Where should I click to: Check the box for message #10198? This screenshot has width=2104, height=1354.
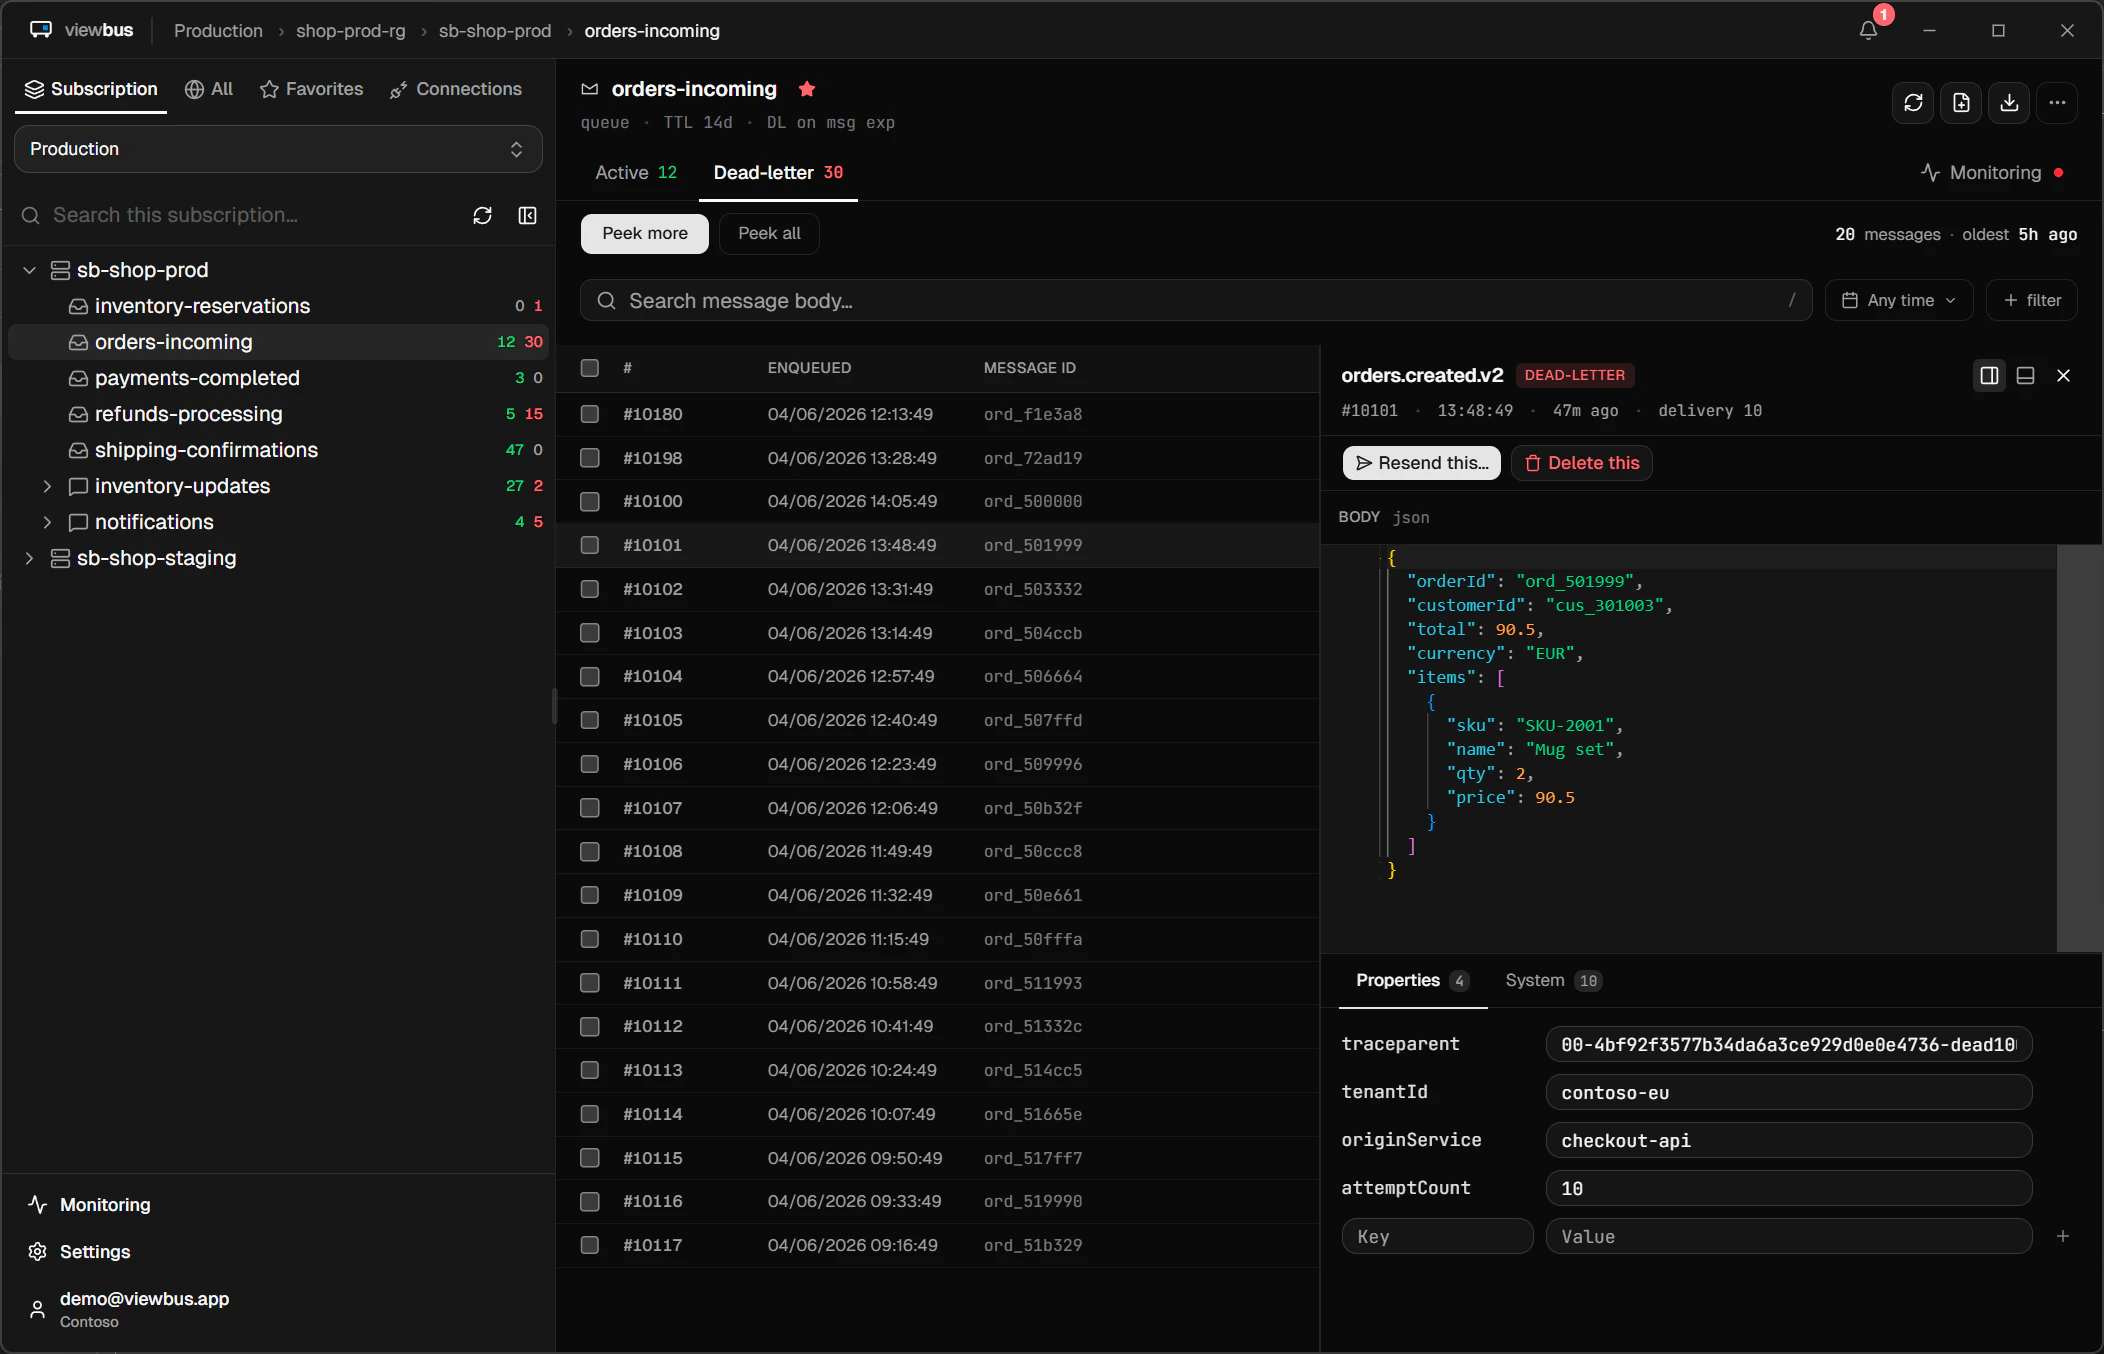pos(590,458)
